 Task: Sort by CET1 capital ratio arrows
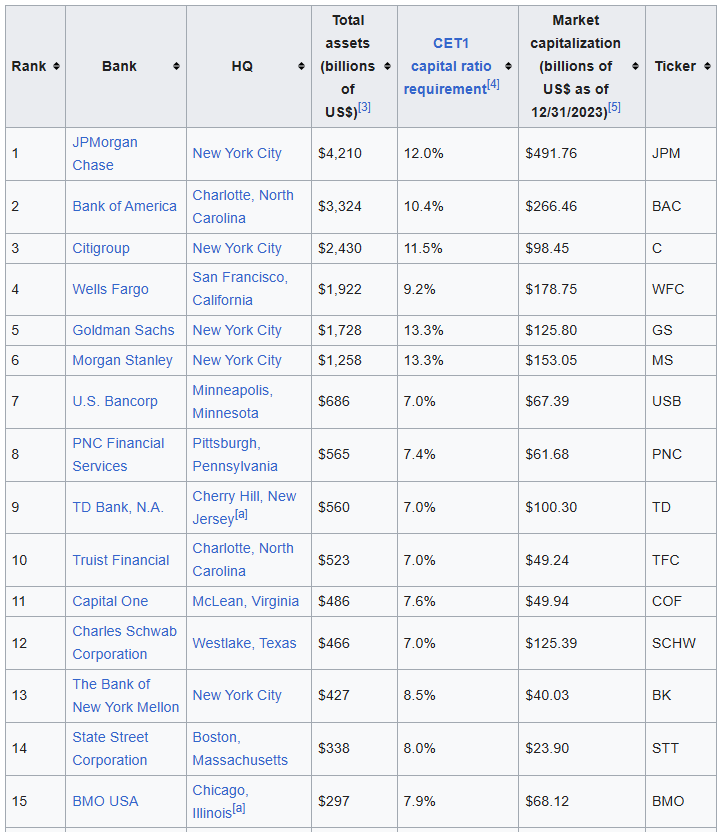coord(508,66)
